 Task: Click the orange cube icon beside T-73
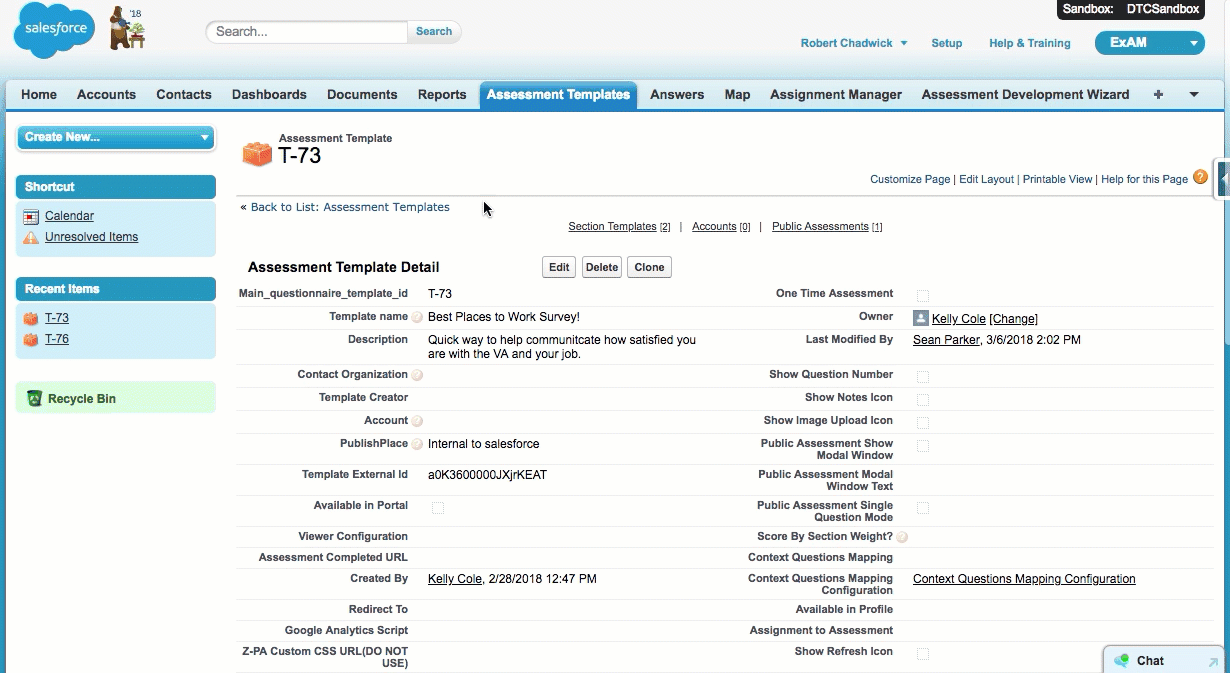(x=31, y=318)
